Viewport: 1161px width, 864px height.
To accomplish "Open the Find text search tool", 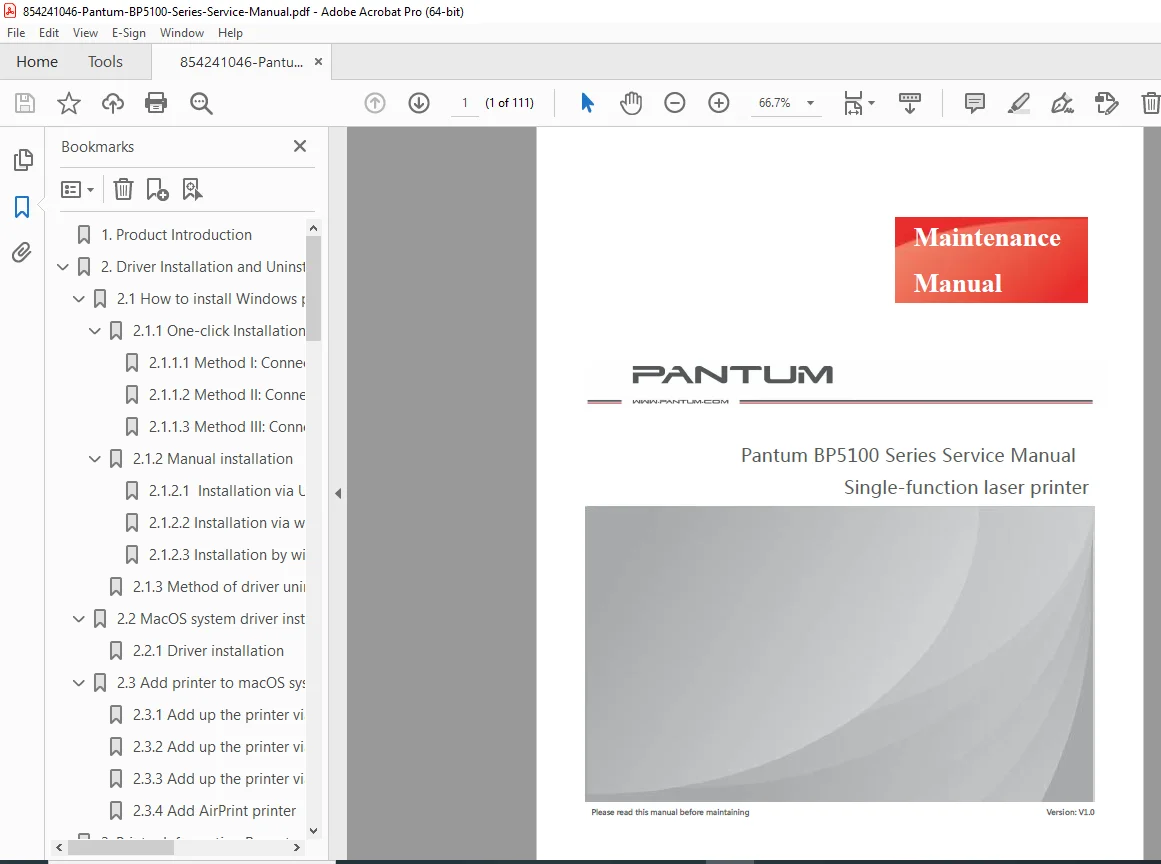I will pyautogui.click(x=201, y=103).
